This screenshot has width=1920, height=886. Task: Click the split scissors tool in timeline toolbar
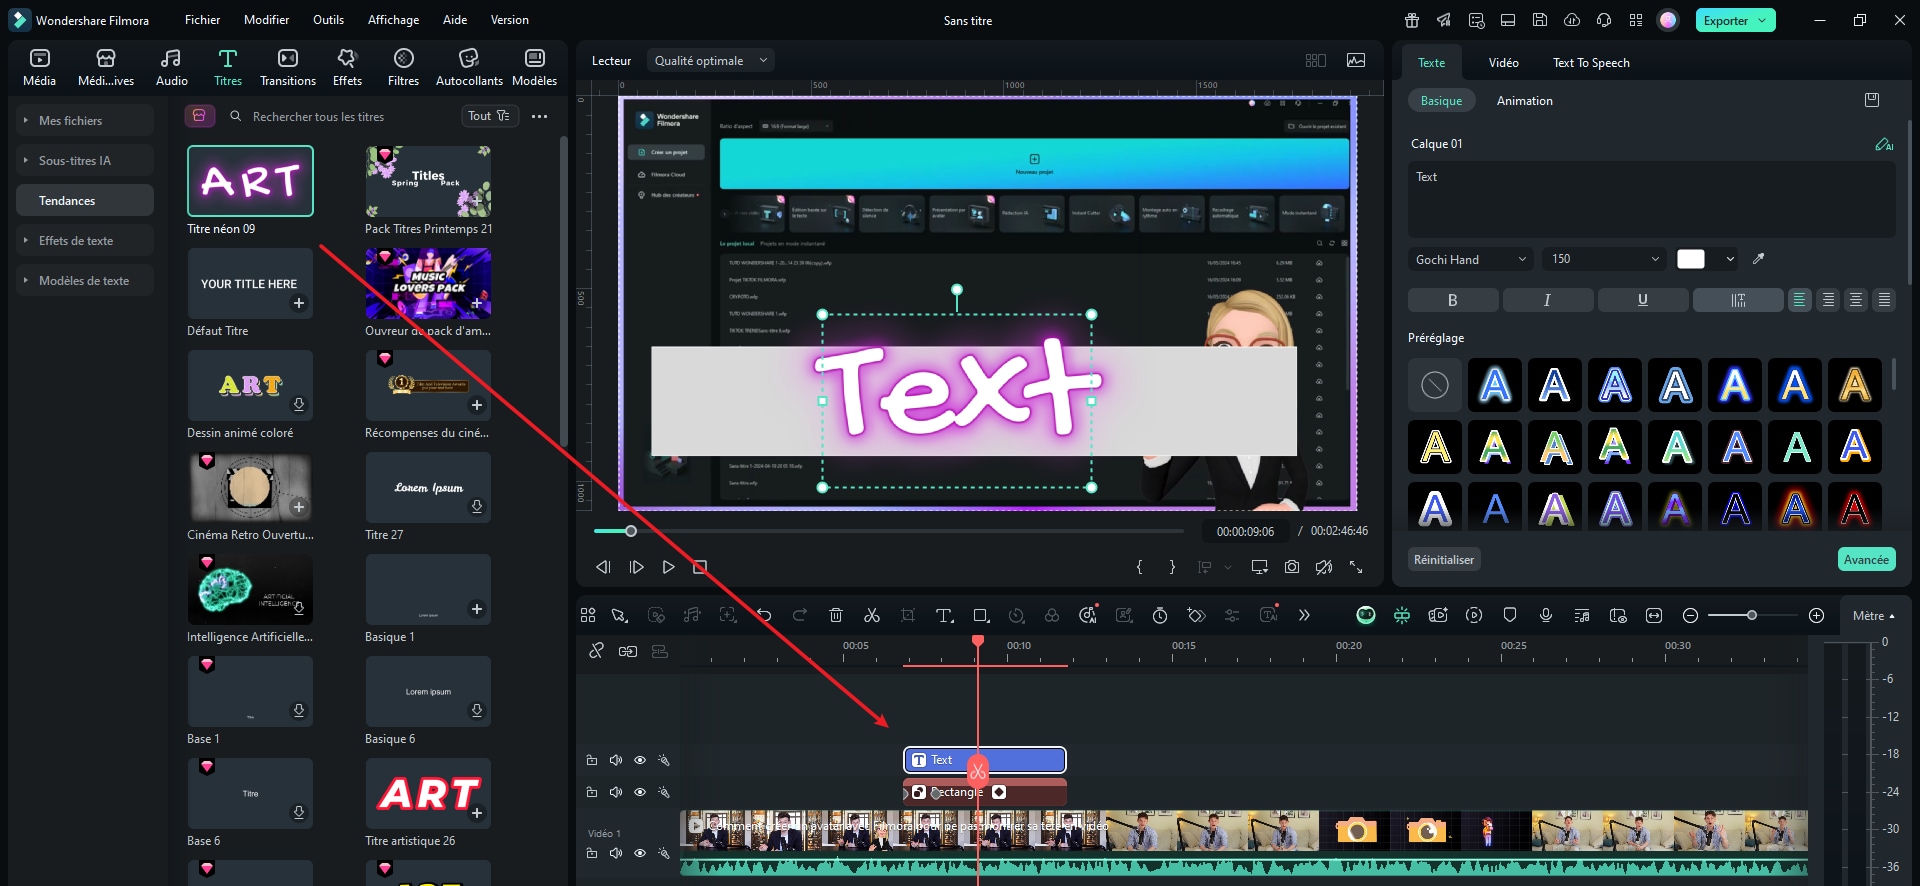click(872, 615)
